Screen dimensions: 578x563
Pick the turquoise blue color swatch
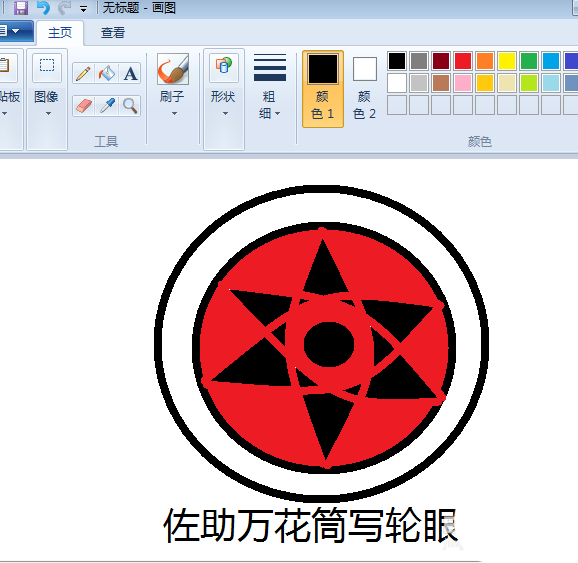(551, 61)
